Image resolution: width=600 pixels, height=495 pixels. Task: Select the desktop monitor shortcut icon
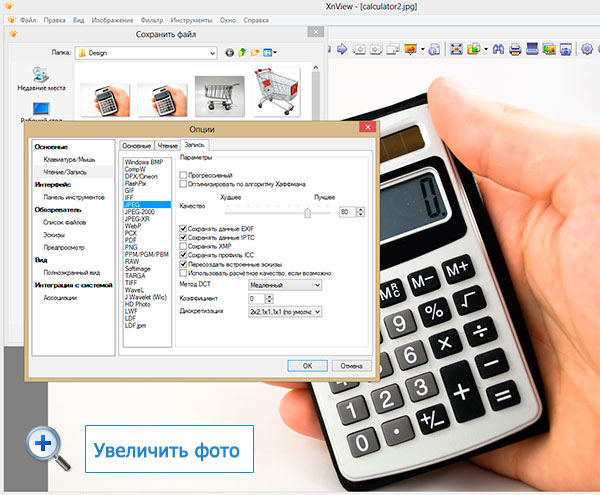[x=41, y=109]
